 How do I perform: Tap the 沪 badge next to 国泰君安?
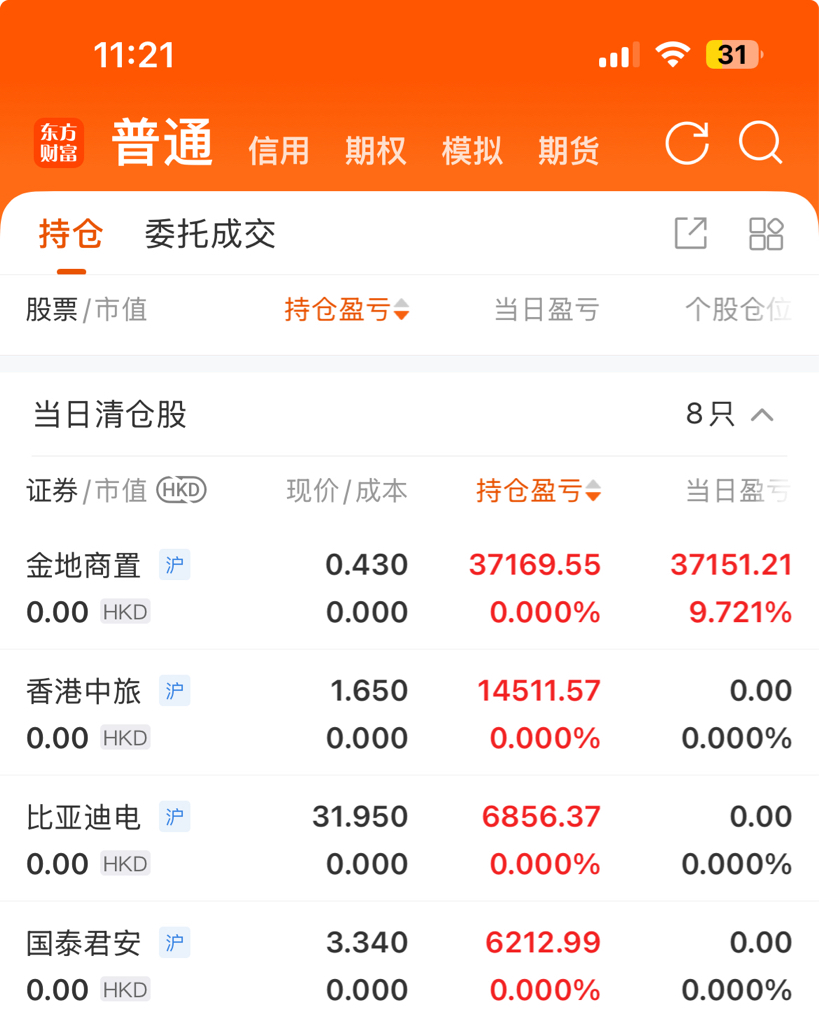pos(174,943)
